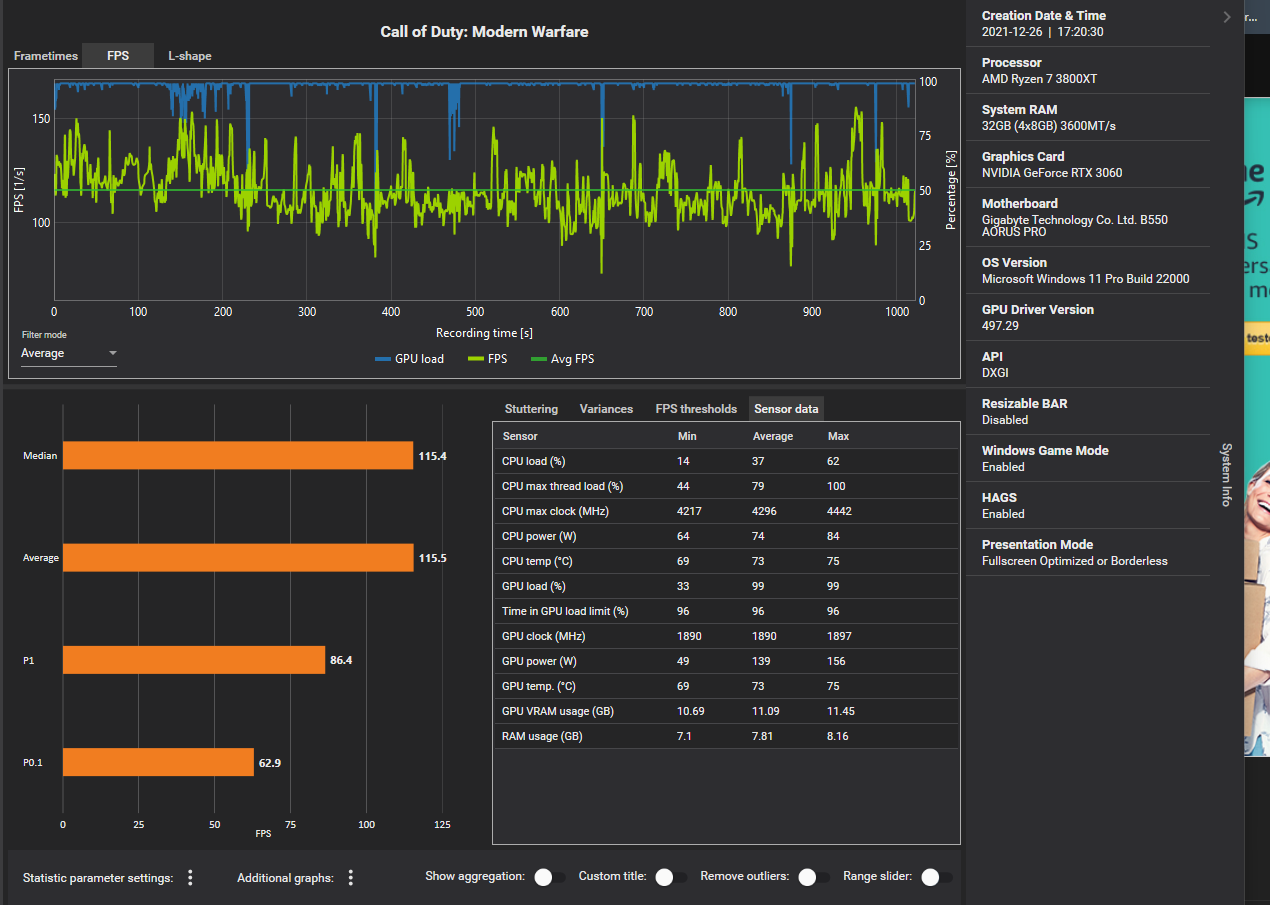Image resolution: width=1270 pixels, height=905 pixels.
Task: Select the CPU max clock (MHz) row
Action: tap(726, 511)
